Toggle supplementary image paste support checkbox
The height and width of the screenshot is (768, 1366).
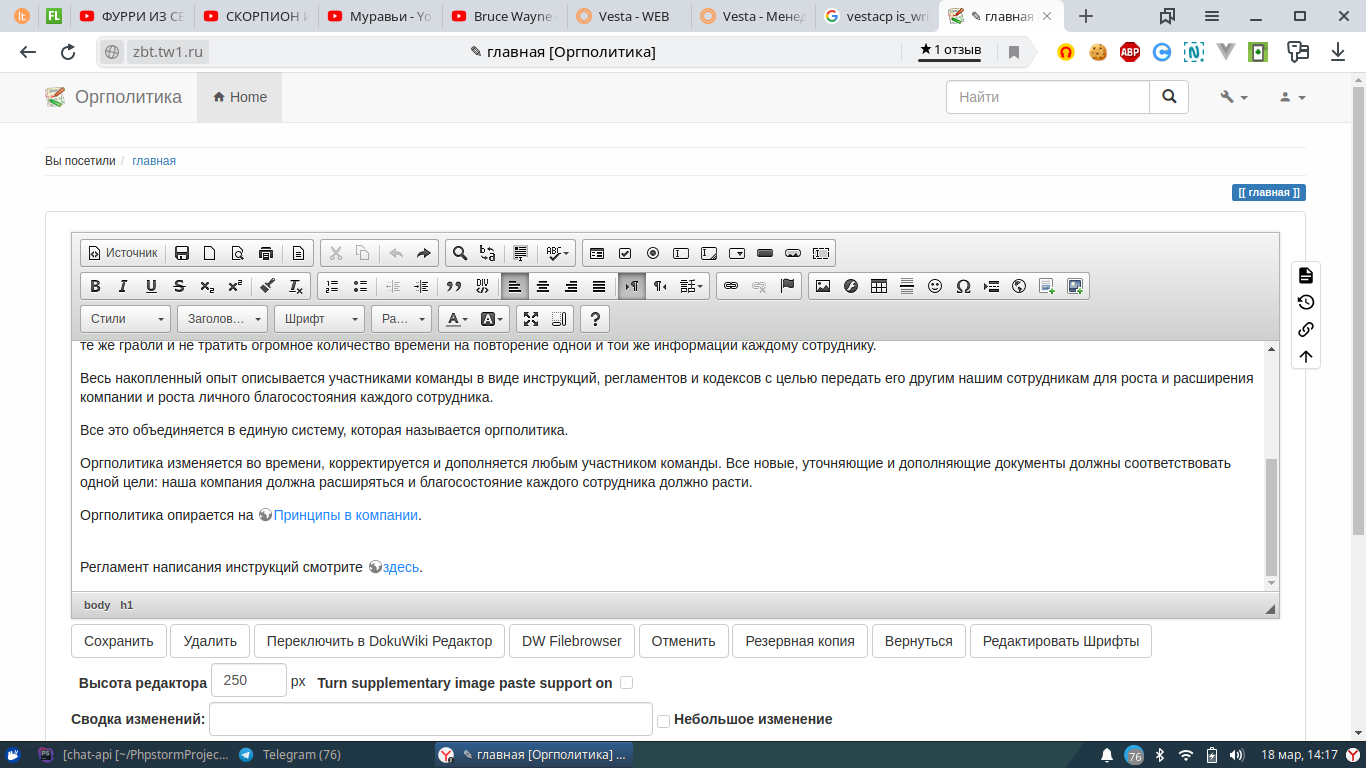click(626, 683)
